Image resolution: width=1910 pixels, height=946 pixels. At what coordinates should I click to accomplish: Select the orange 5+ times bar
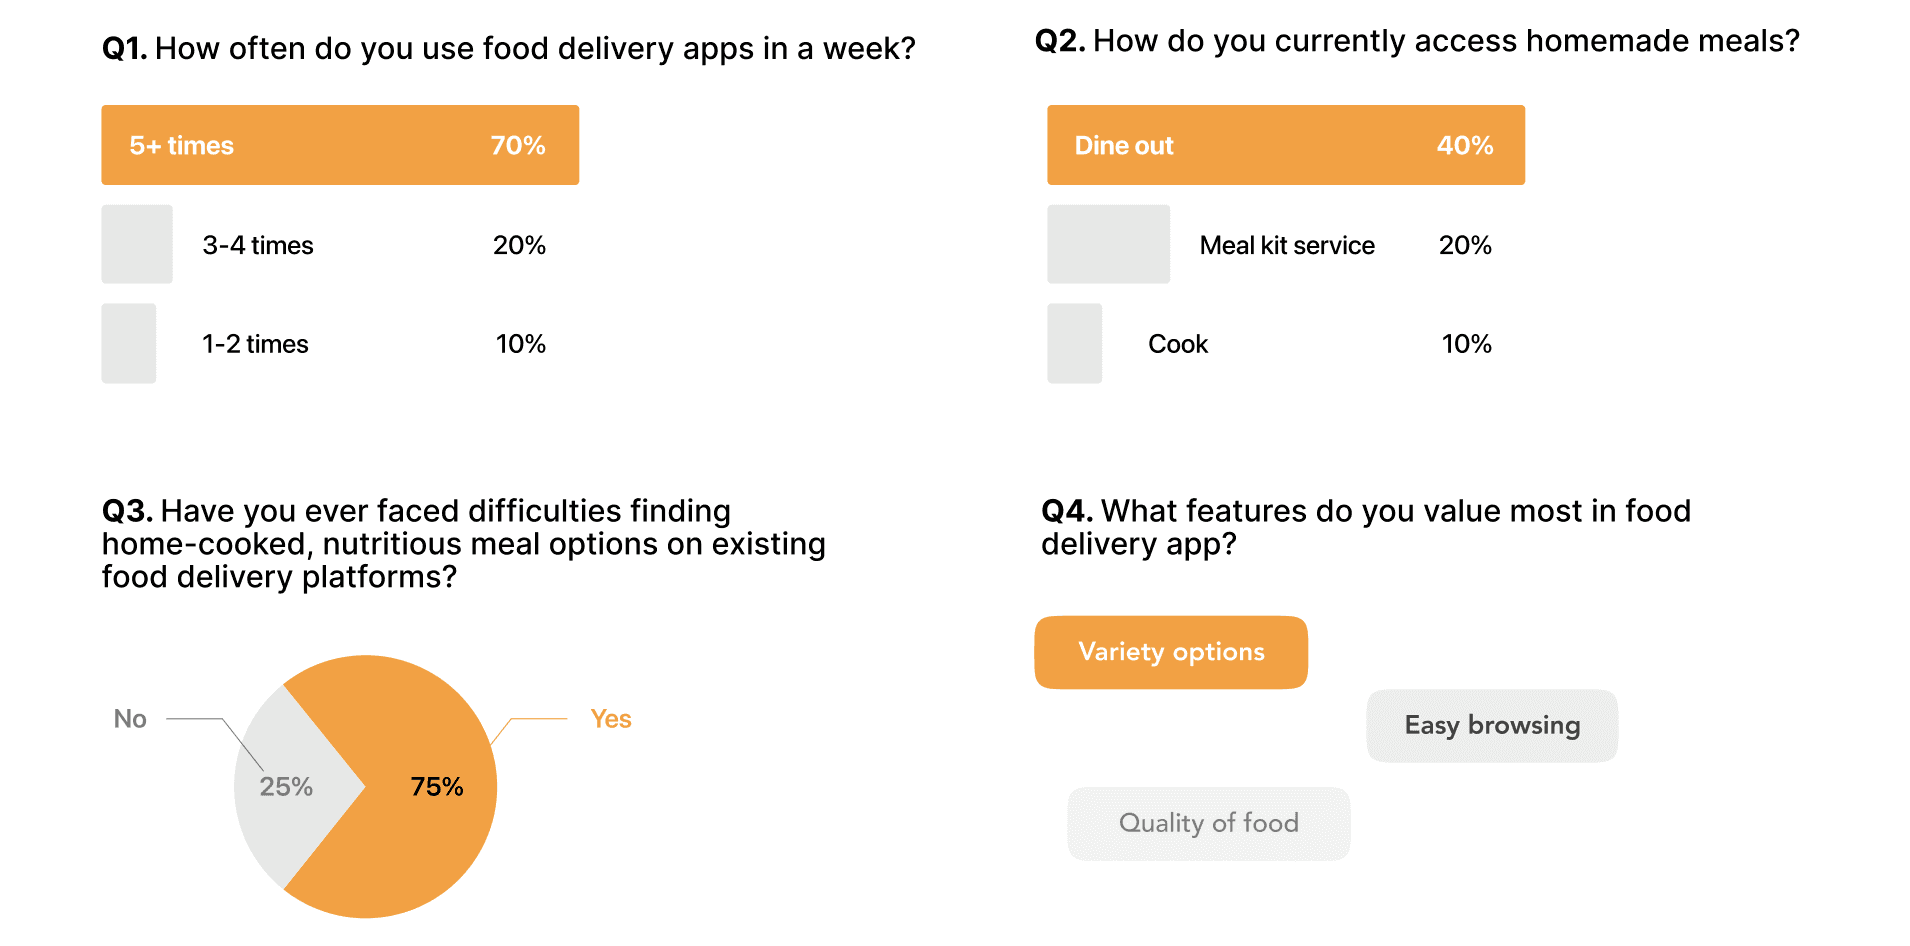point(340,145)
